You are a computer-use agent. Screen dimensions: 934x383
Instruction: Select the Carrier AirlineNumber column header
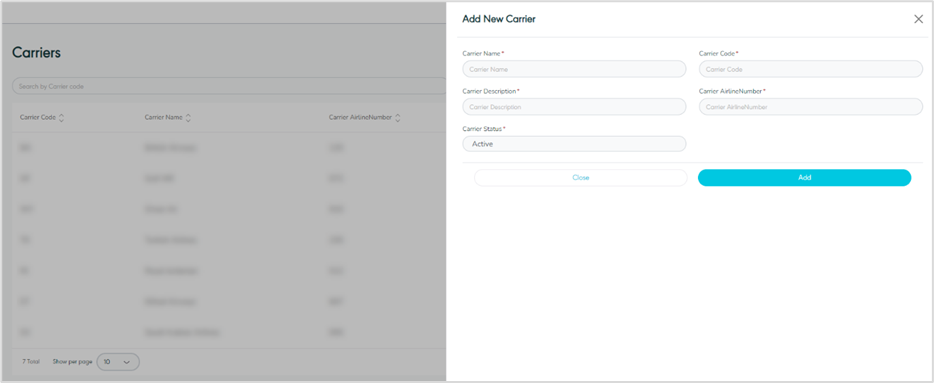point(360,117)
